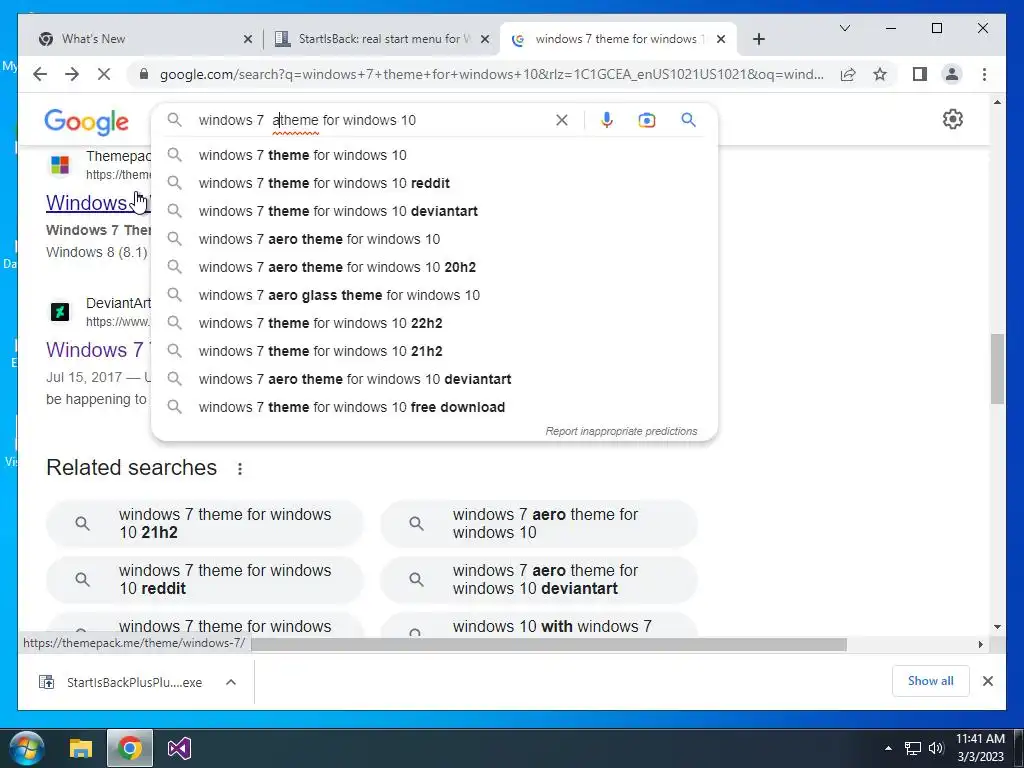Clear the Google search box text
The width and height of the screenshot is (1024, 768).
(x=562, y=120)
